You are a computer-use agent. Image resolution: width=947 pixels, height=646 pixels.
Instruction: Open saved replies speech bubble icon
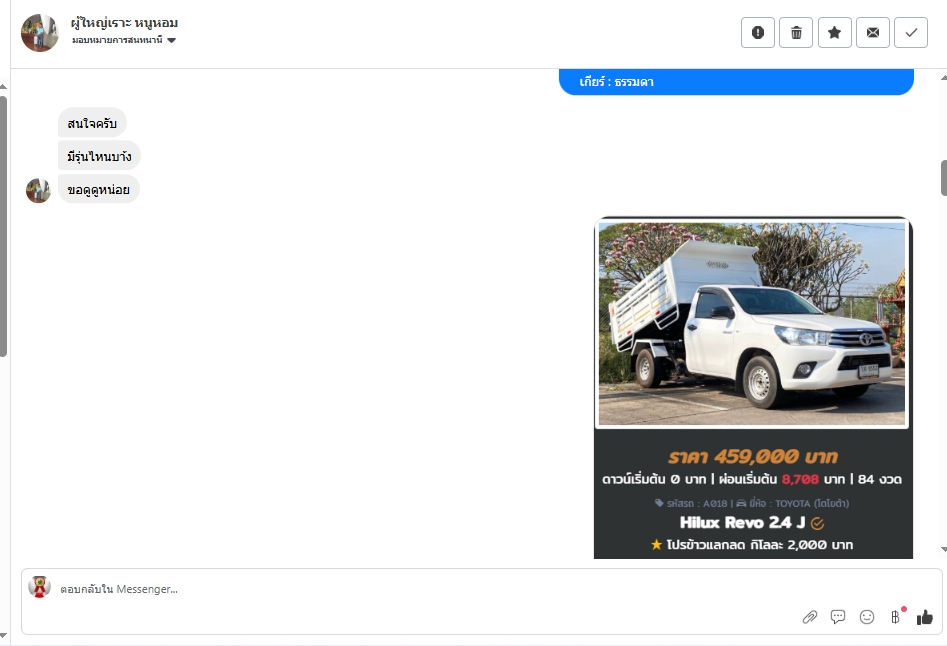pyautogui.click(x=838, y=617)
